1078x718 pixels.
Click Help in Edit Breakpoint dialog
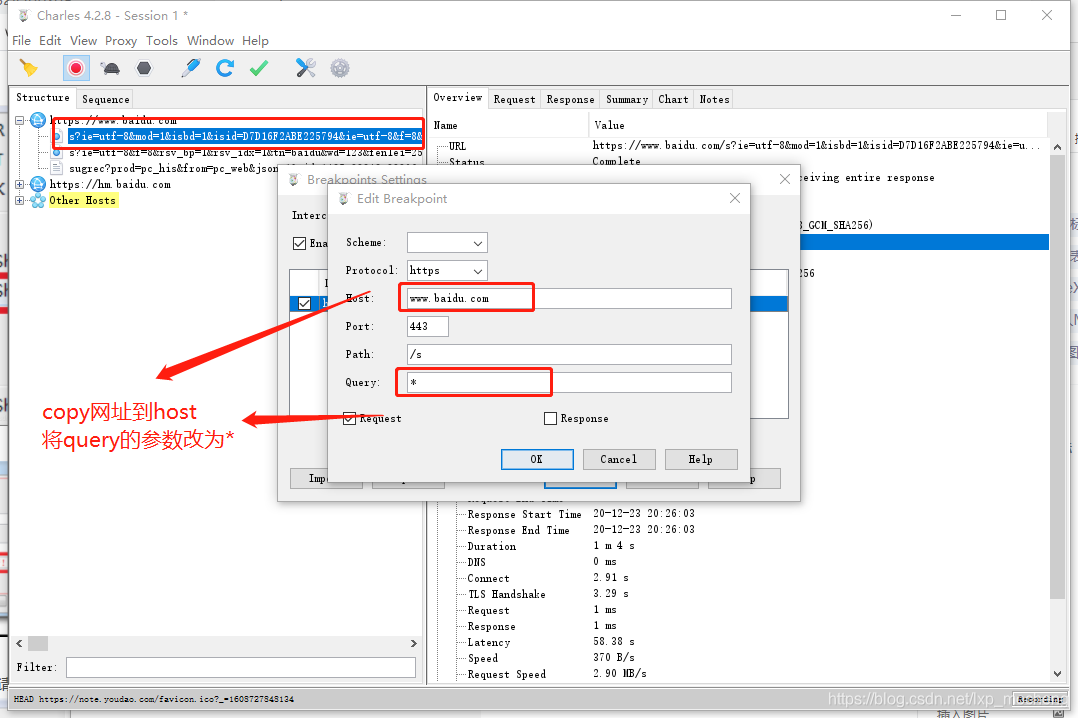701,459
